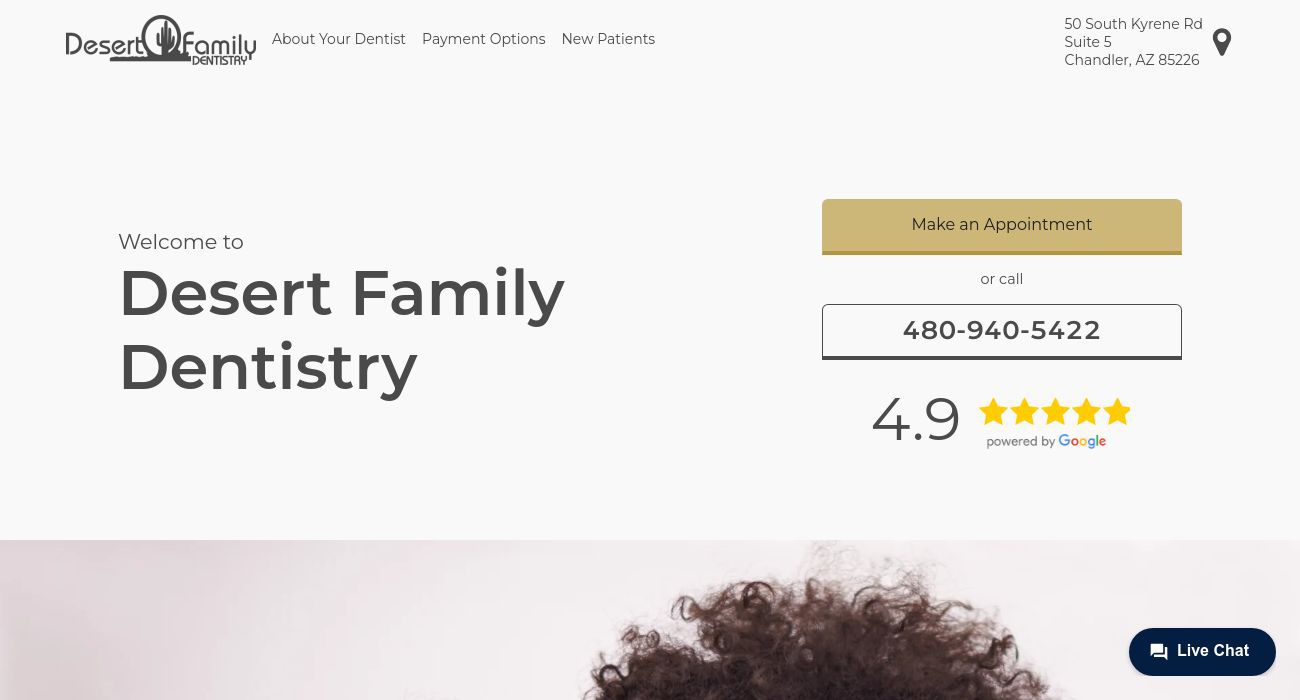
Task: Expand the Live Chat widget
Action: [1202, 651]
